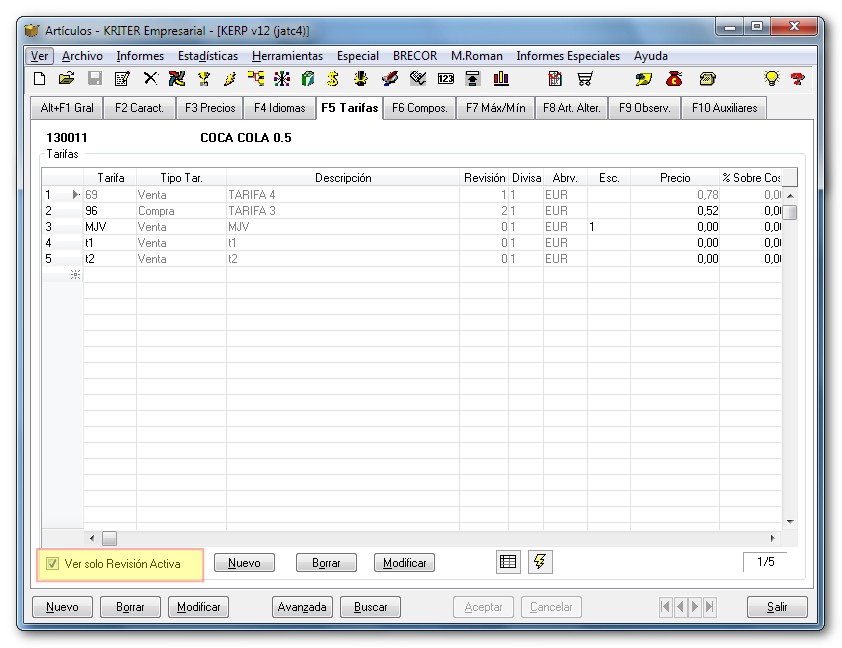The width and height of the screenshot is (842, 648).
Task: Click the red calendar toolbar icon
Action: 555,79
